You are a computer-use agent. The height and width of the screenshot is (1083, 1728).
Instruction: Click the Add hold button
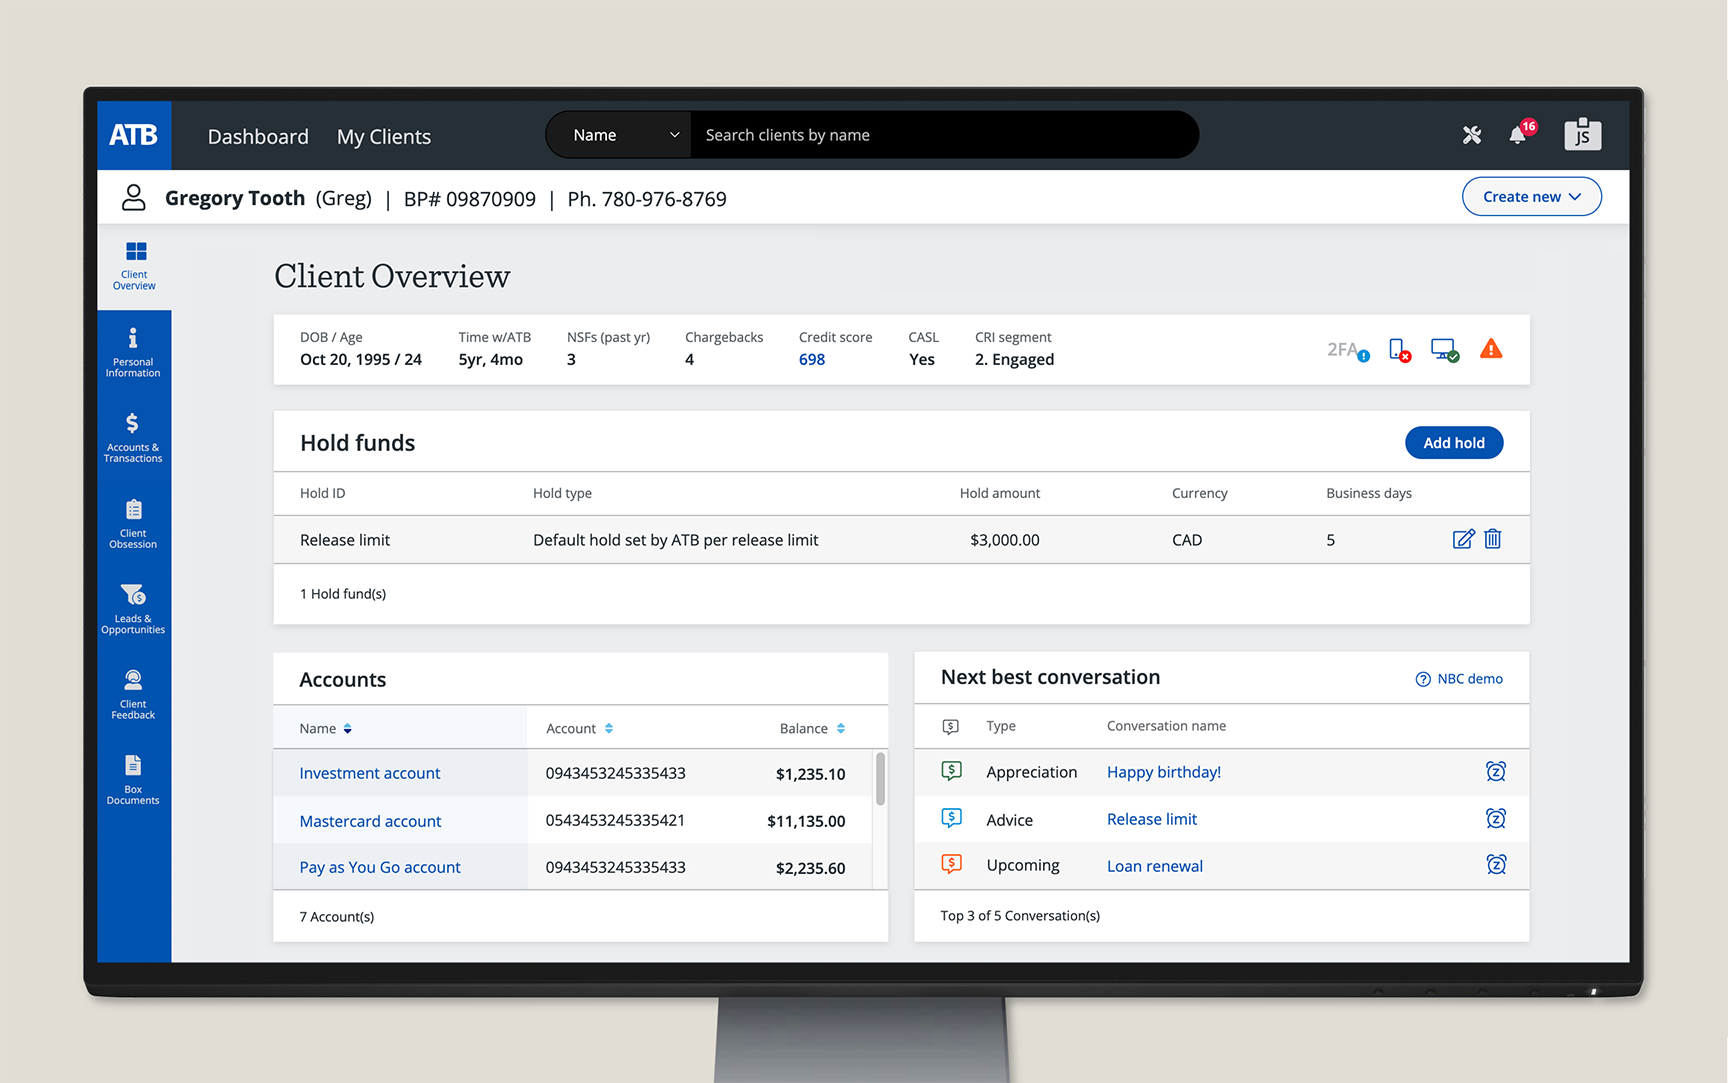pos(1453,443)
